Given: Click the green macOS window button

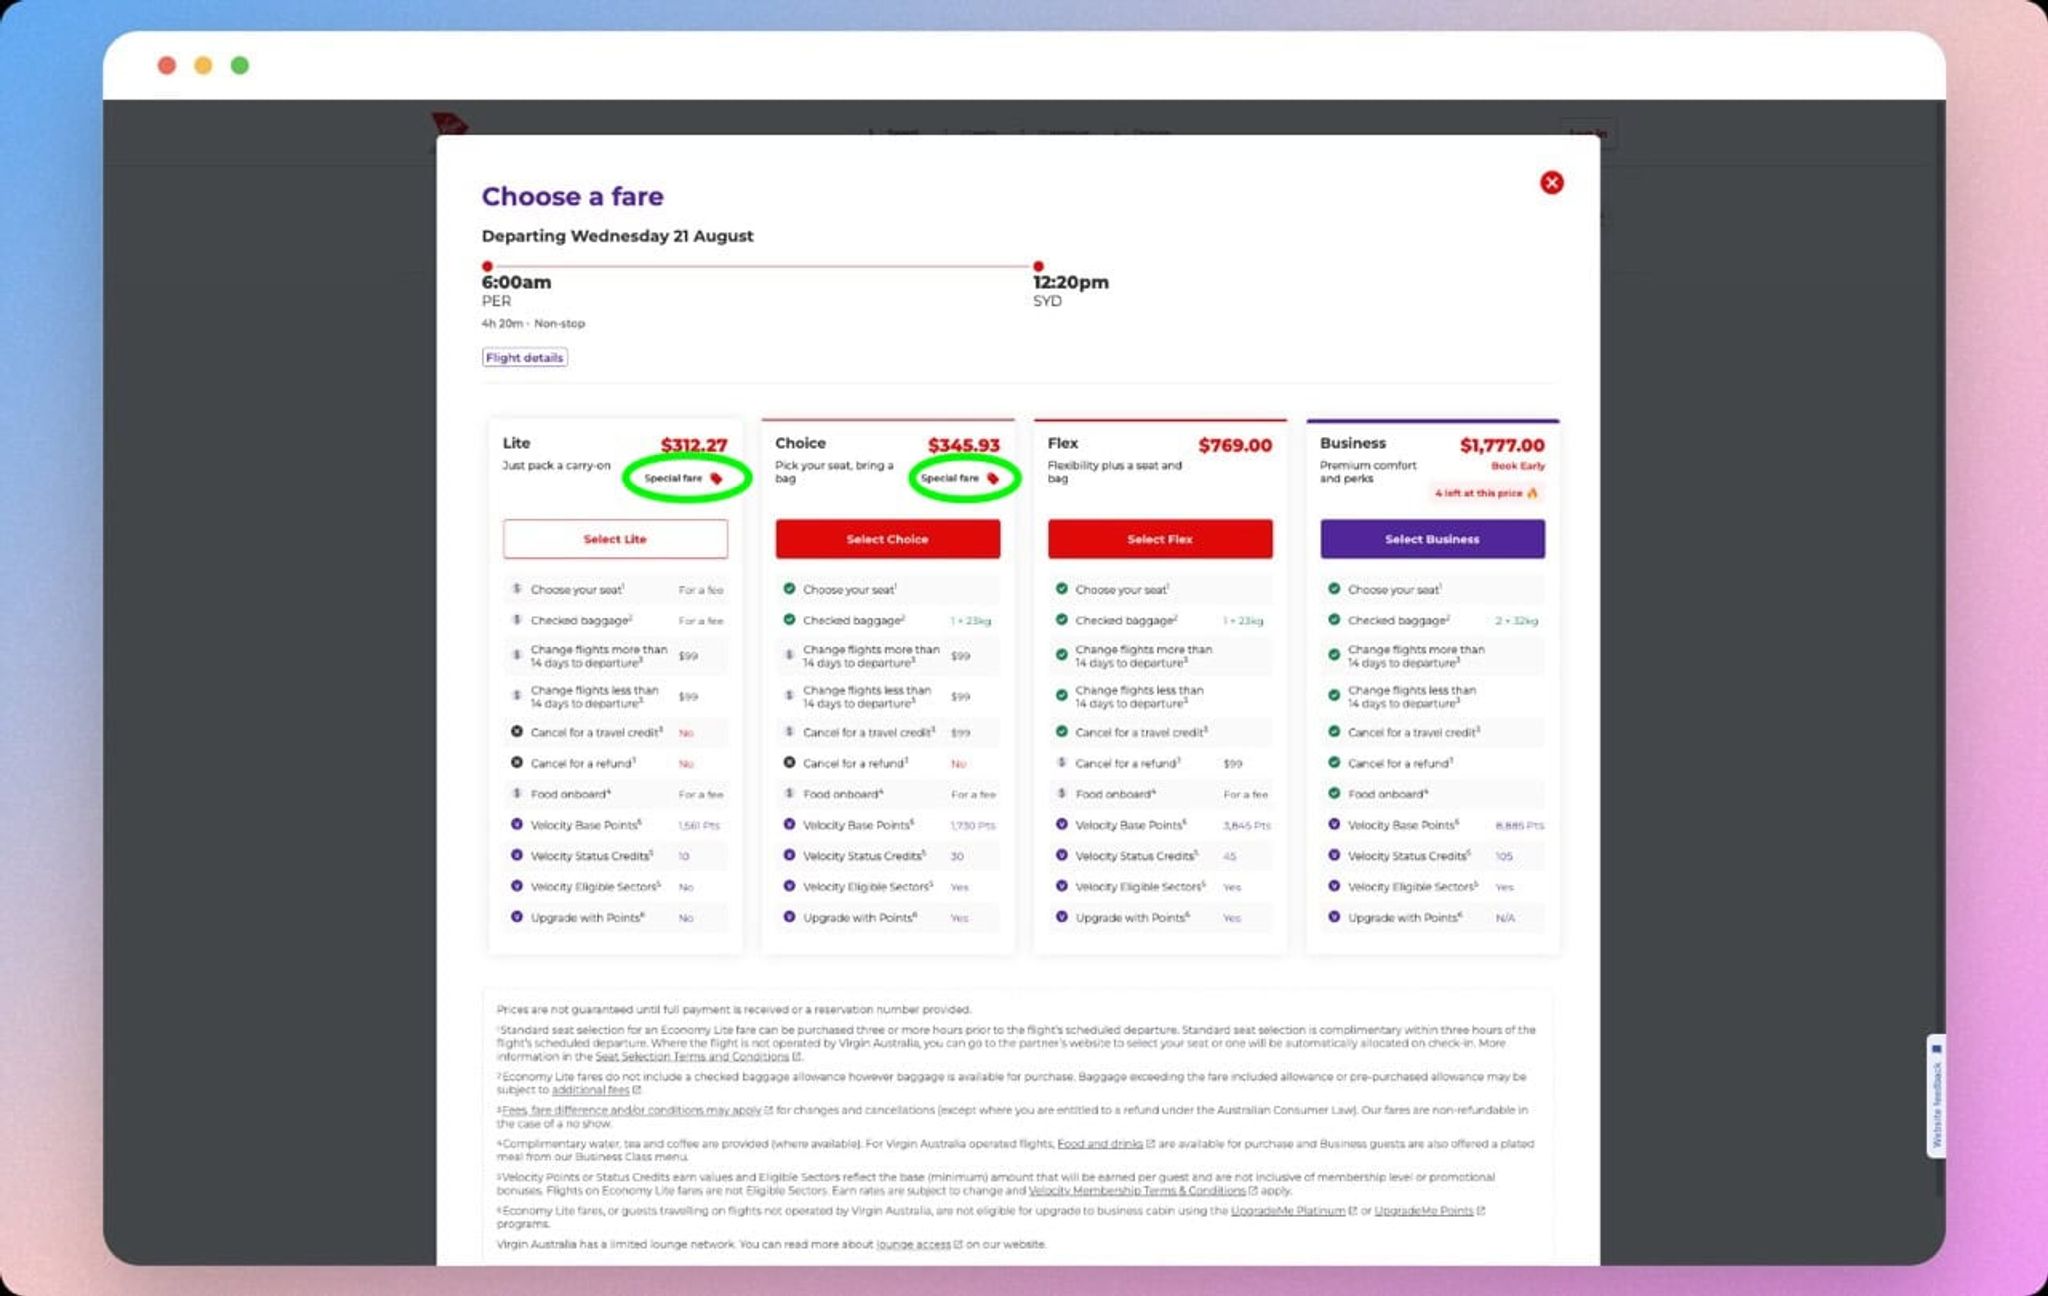Looking at the screenshot, I should click(x=240, y=65).
